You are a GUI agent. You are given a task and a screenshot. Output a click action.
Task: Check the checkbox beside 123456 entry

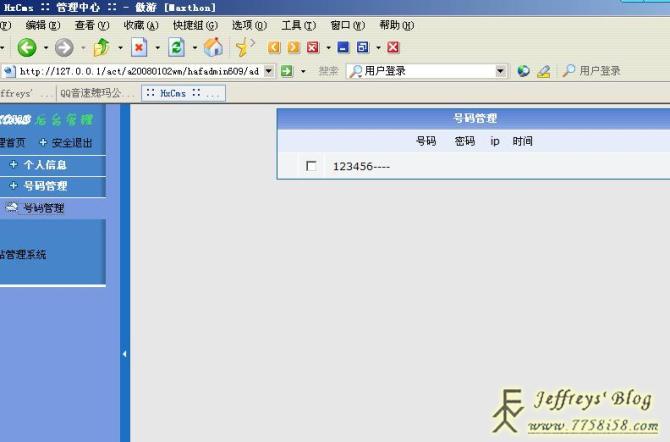311,166
